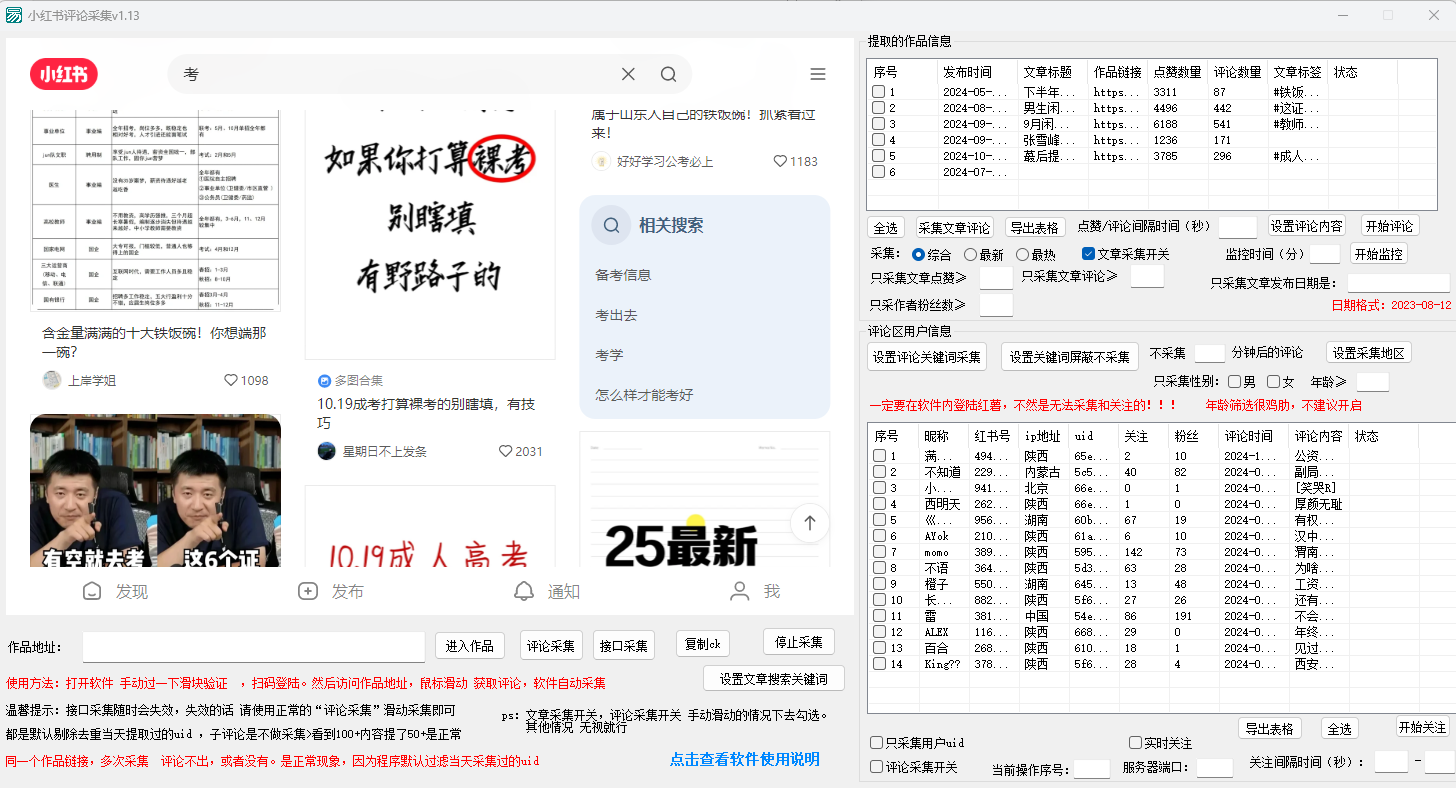
Task: Click the 停止采集 button
Action: click(798, 642)
